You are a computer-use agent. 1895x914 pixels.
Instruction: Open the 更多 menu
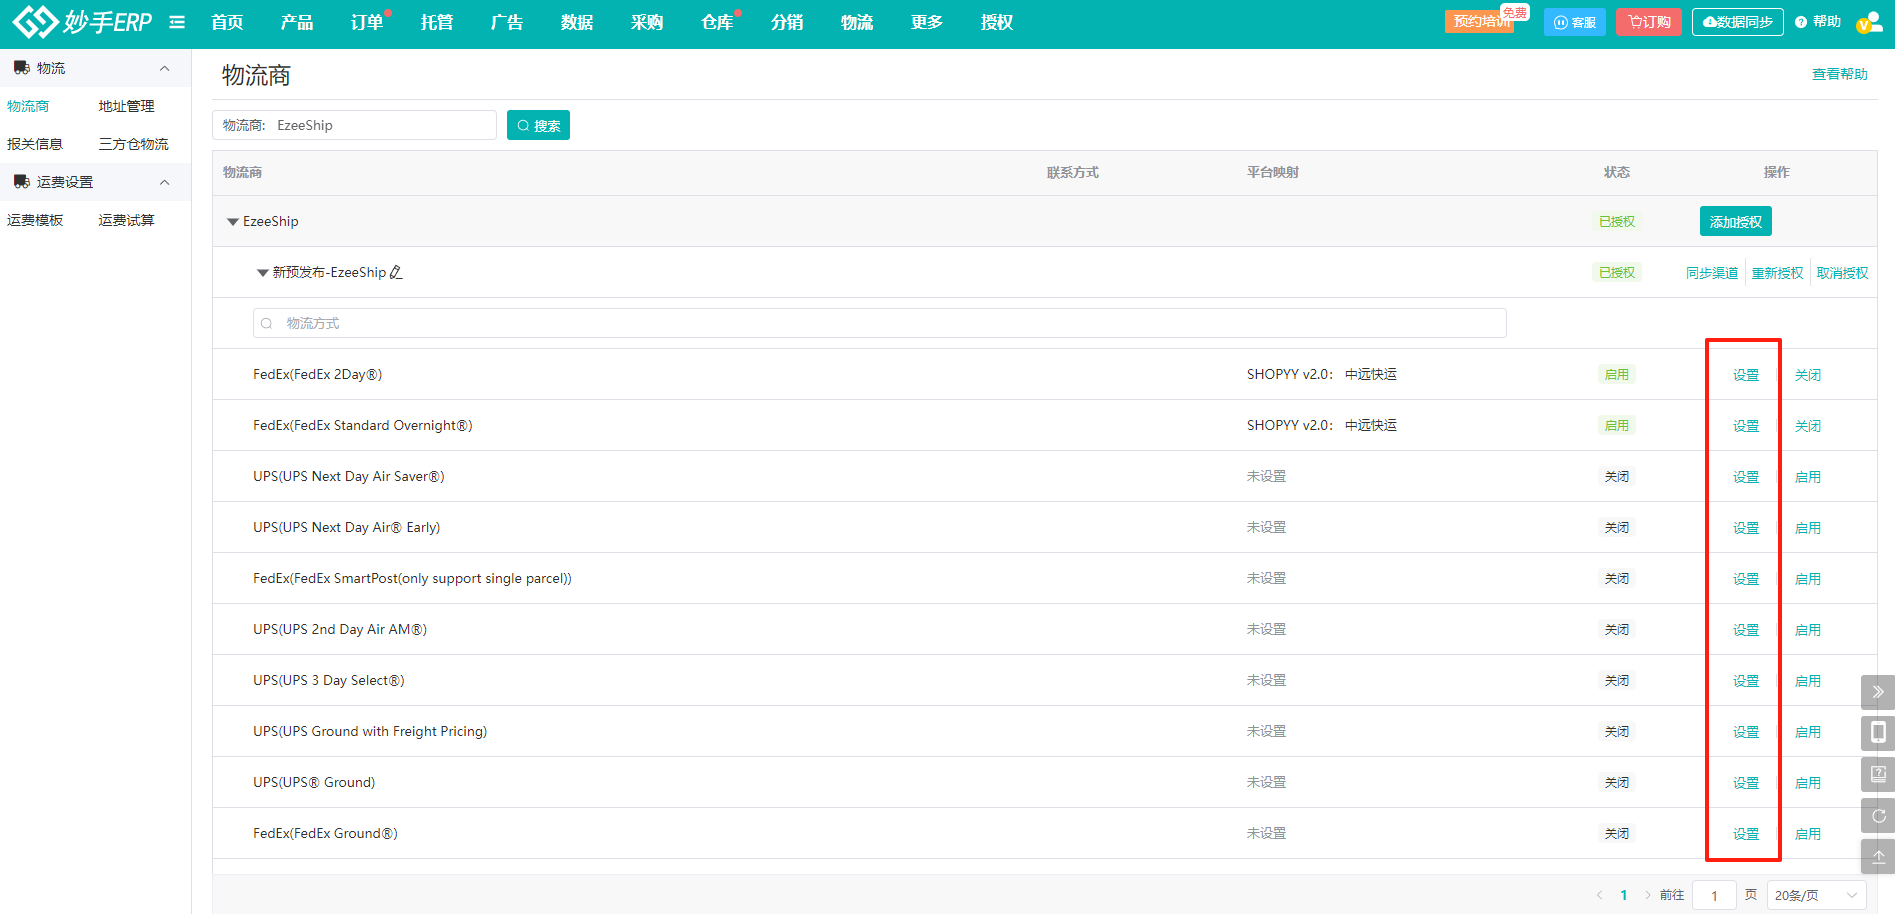point(927,22)
